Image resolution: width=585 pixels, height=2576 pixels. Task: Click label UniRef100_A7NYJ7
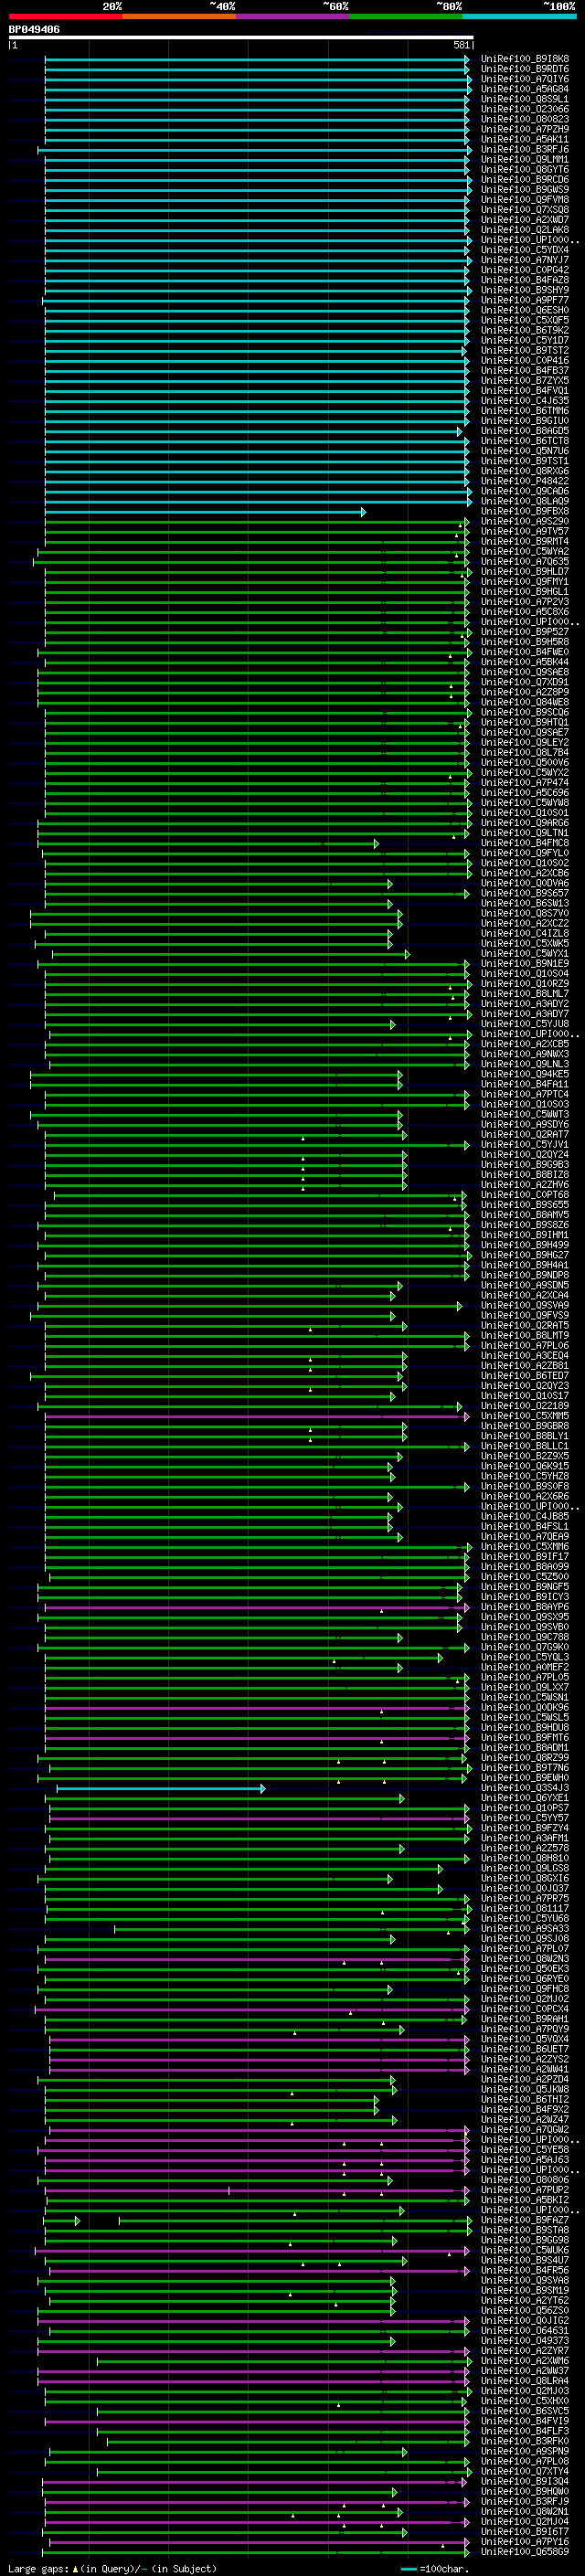[524, 260]
